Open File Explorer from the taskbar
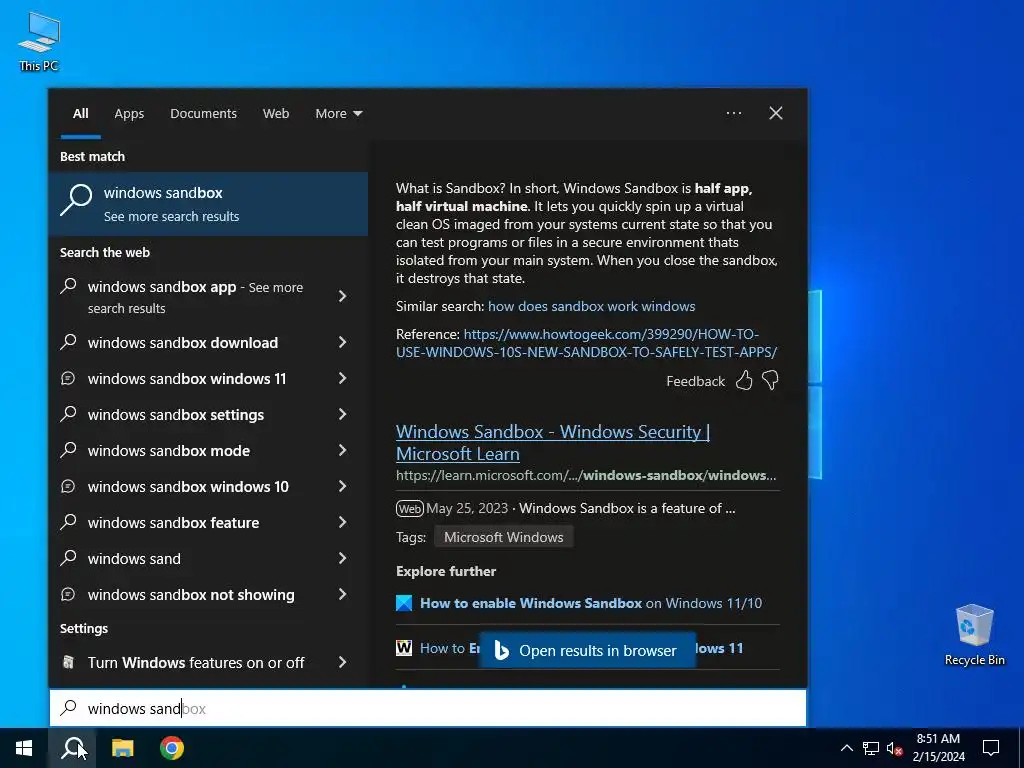Screen dimensions: 1024x768 click(122, 748)
